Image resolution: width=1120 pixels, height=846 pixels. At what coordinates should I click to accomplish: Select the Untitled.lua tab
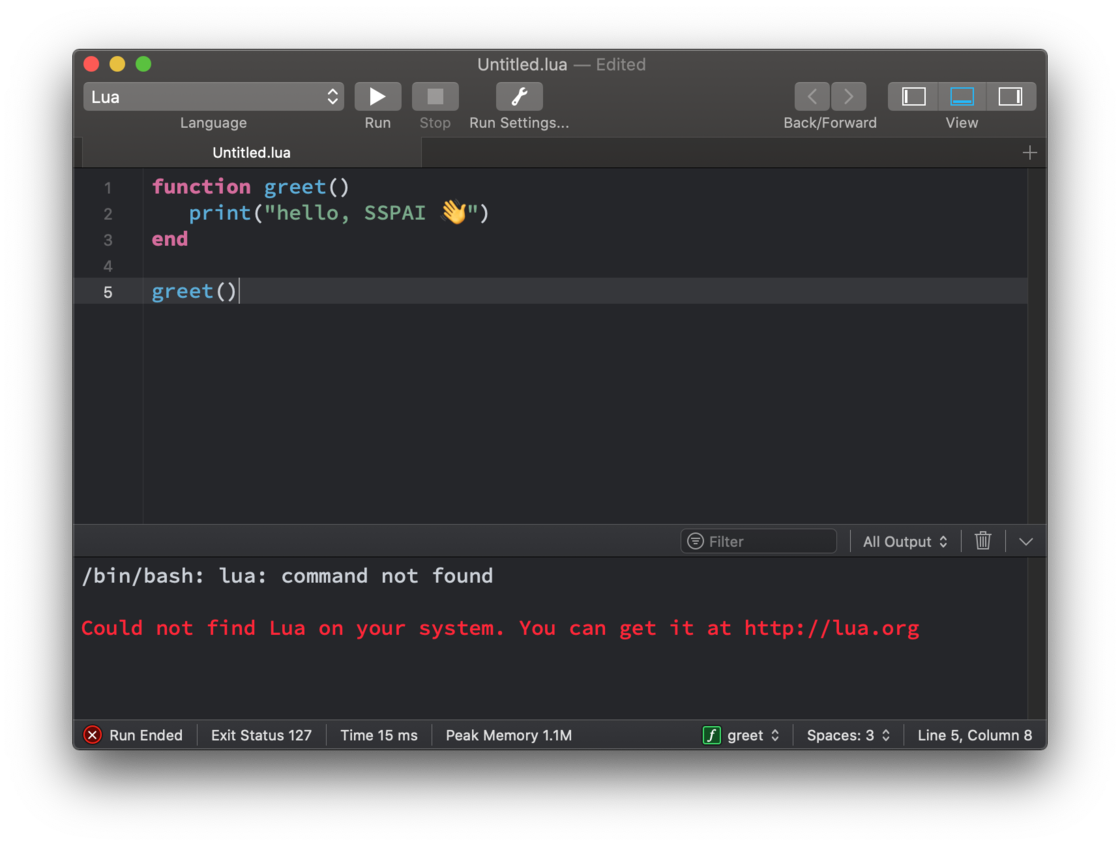(251, 152)
